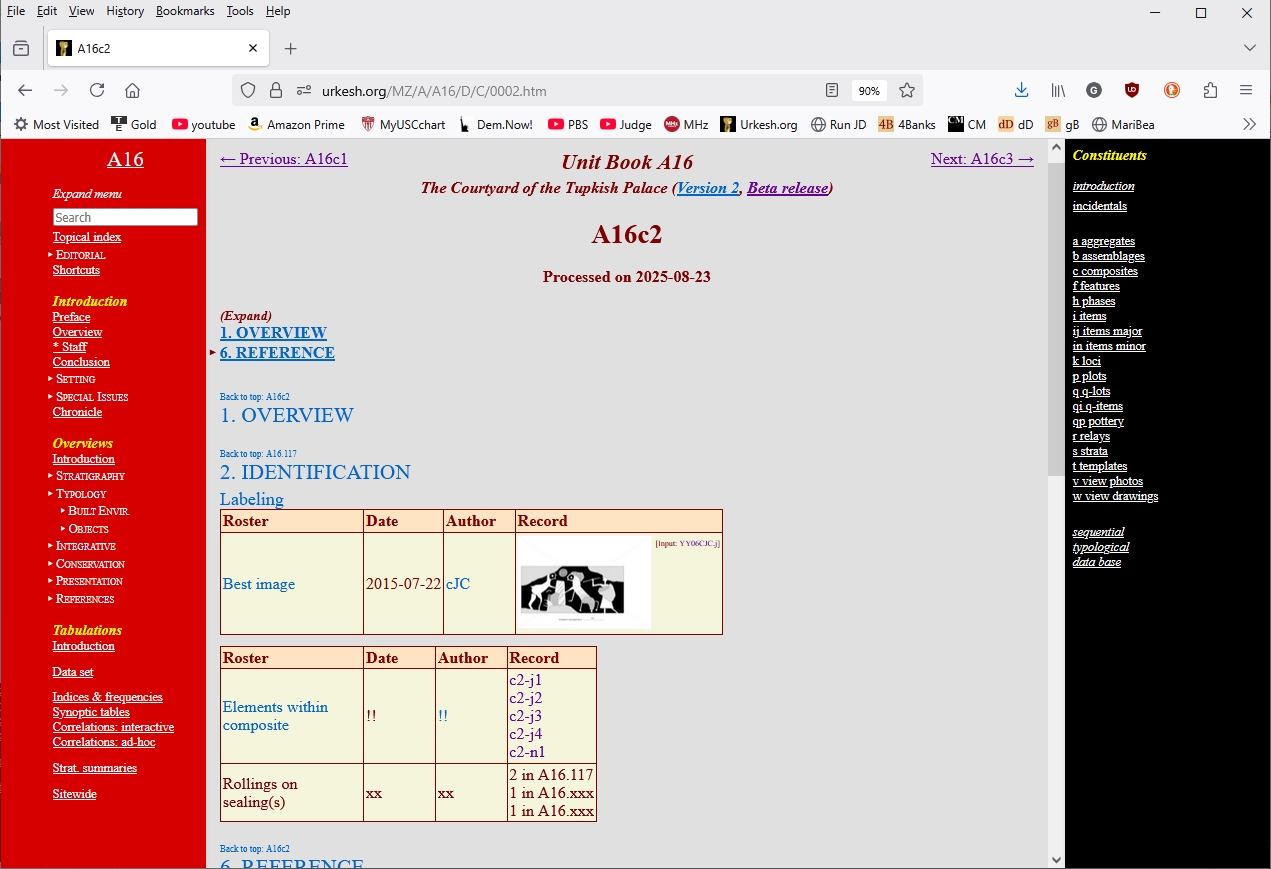The width and height of the screenshot is (1271, 869).
Task: Open the 'typological' link in Constituents
Action: 1101,547
